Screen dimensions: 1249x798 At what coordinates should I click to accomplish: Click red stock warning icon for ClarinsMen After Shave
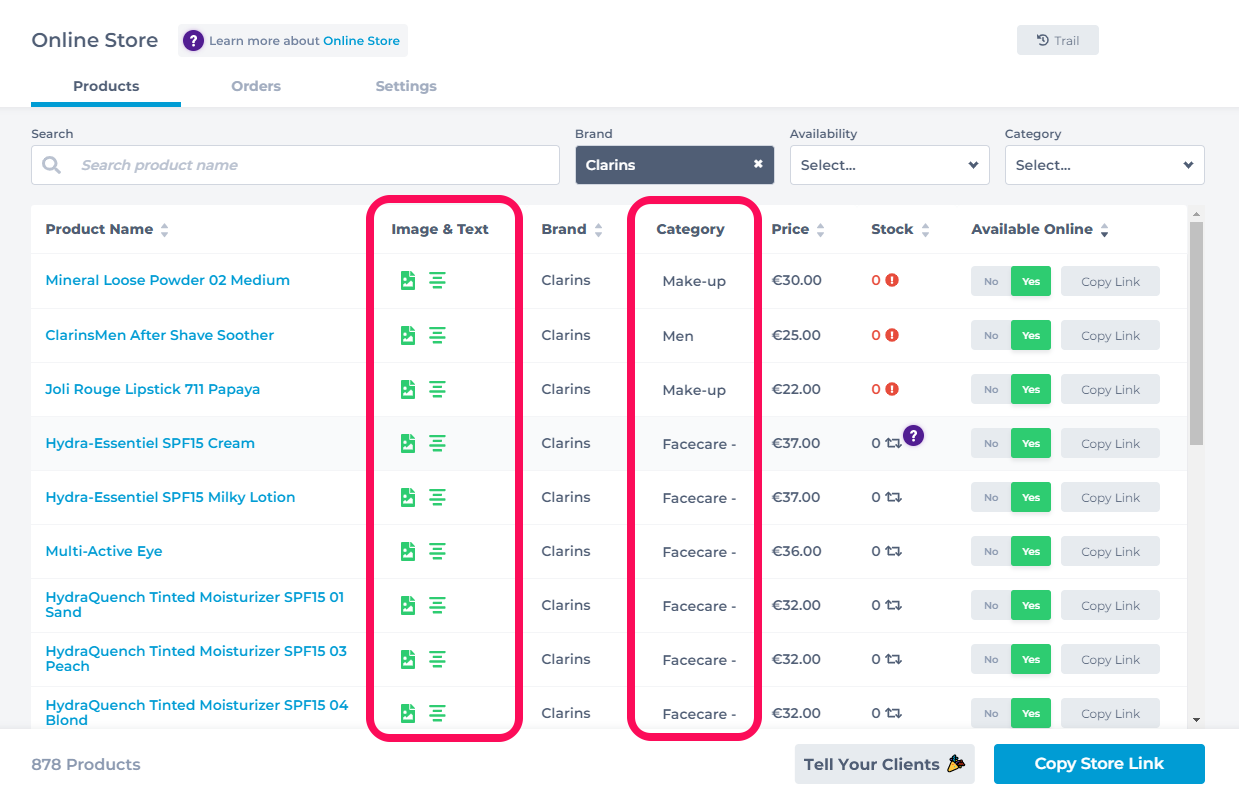pyautogui.click(x=892, y=335)
